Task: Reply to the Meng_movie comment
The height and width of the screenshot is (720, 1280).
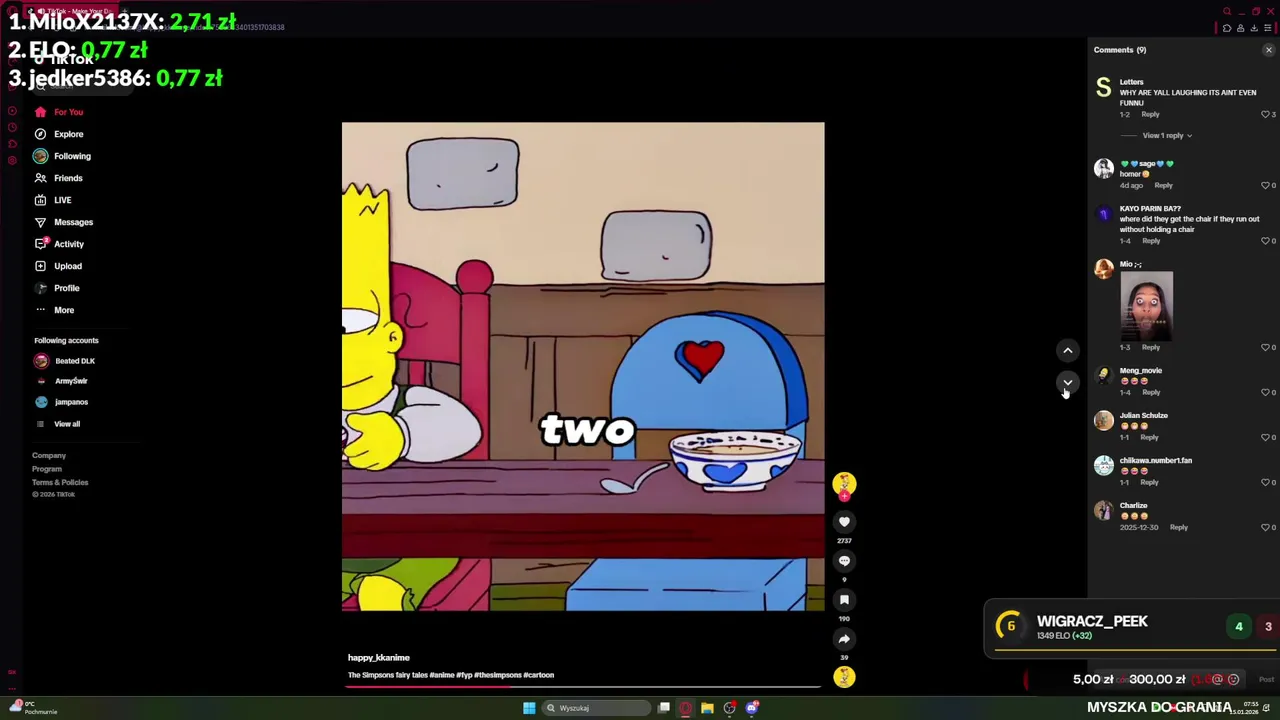Action: 1151,392
